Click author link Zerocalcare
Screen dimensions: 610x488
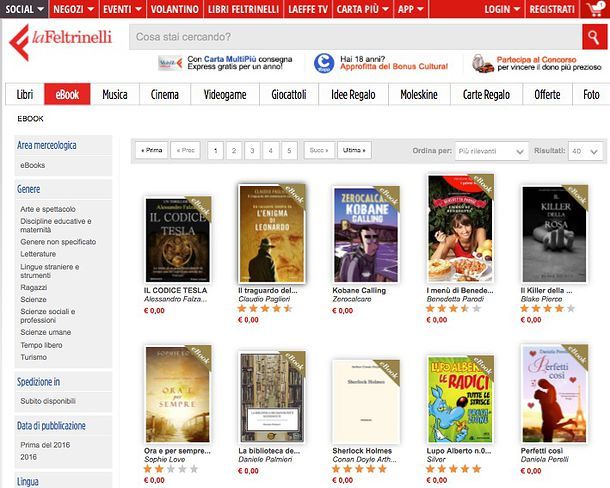coord(352,299)
